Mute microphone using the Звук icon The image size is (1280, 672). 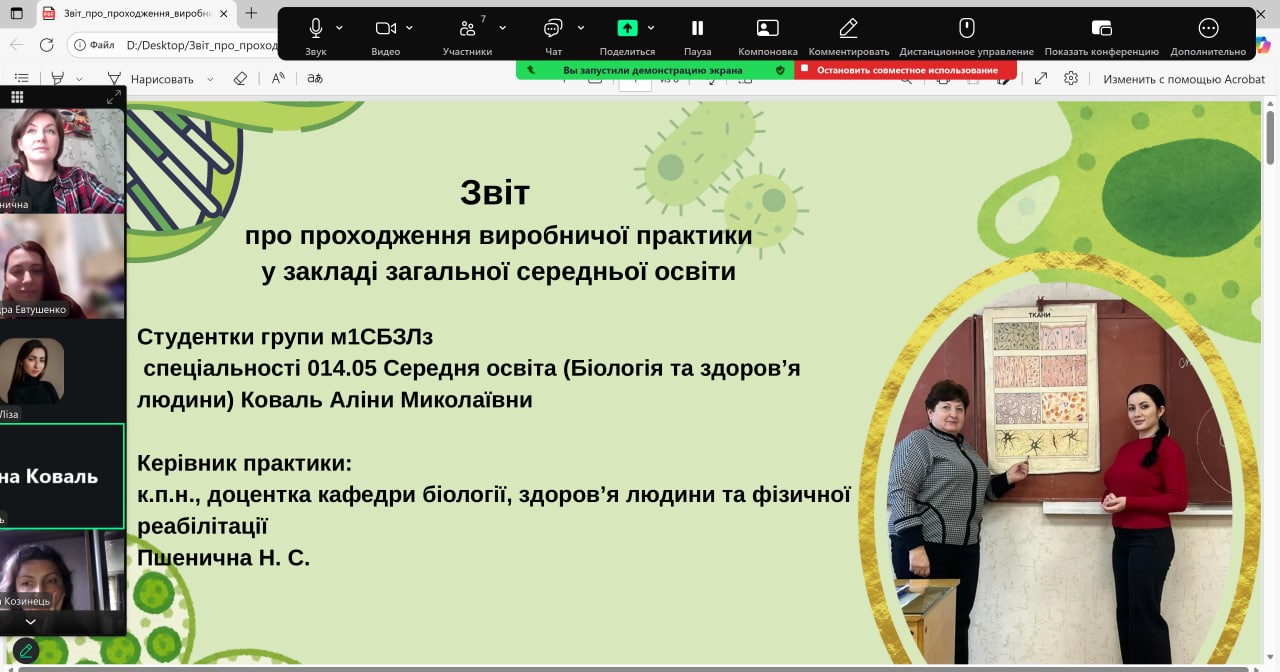(x=316, y=28)
